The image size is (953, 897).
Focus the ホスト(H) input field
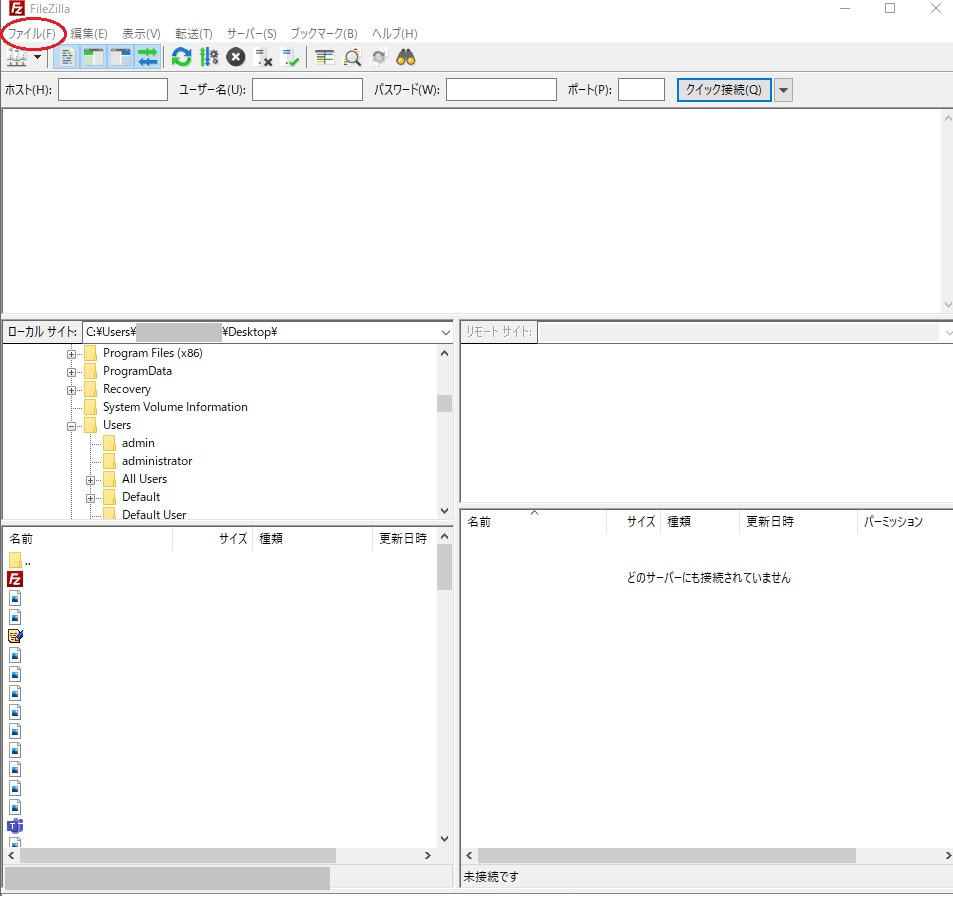tap(113, 89)
